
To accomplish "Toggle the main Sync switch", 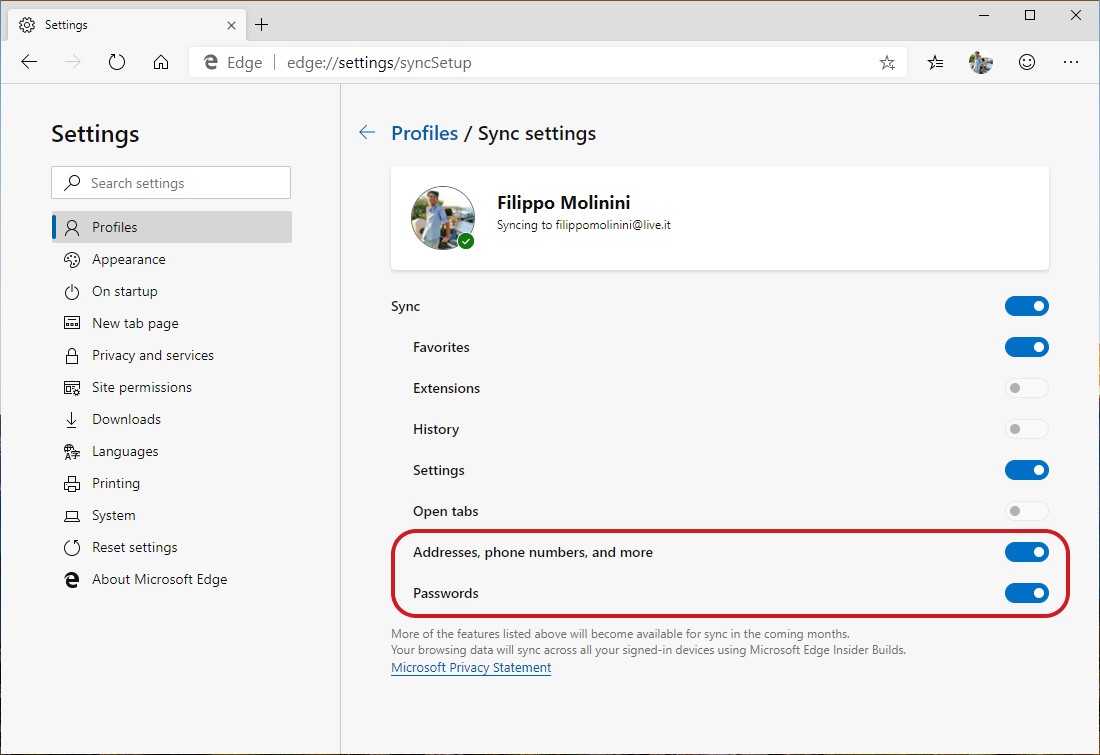I will pos(1026,306).
